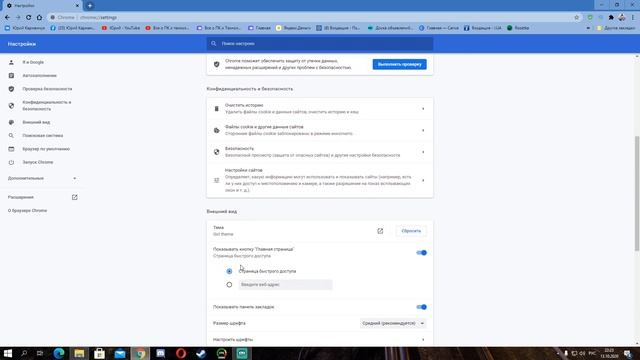The height and width of the screenshot is (360, 640).
Task: Open 'Браузер по умолчанию' in the sidebar
Action: pyautogui.click(x=46, y=149)
